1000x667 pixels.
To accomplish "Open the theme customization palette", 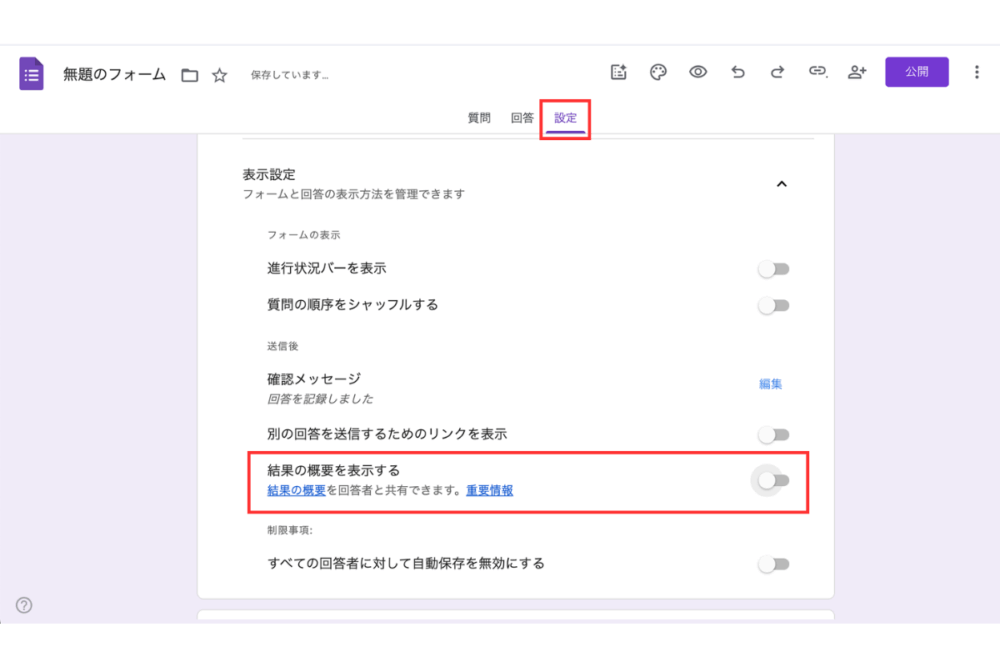I will pos(657,72).
